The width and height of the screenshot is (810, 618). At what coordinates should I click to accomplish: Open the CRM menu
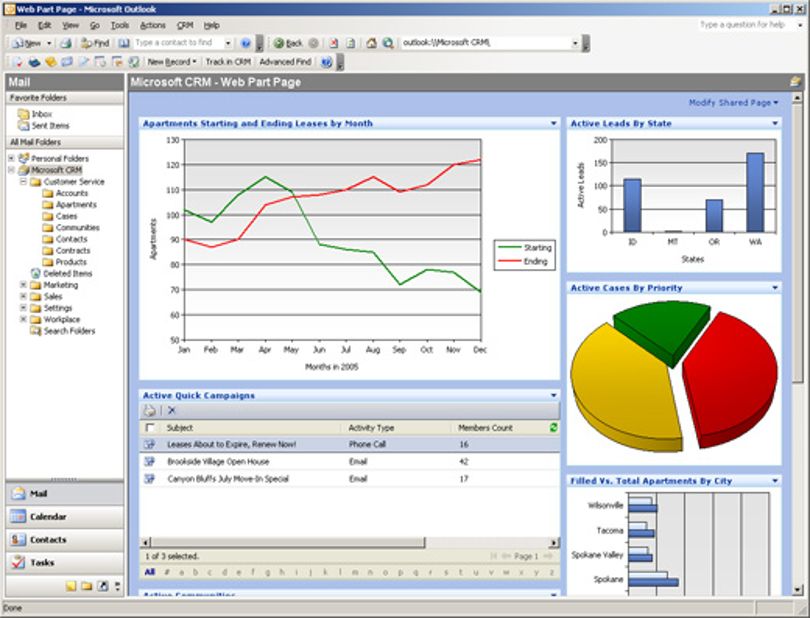[x=185, y=25]
